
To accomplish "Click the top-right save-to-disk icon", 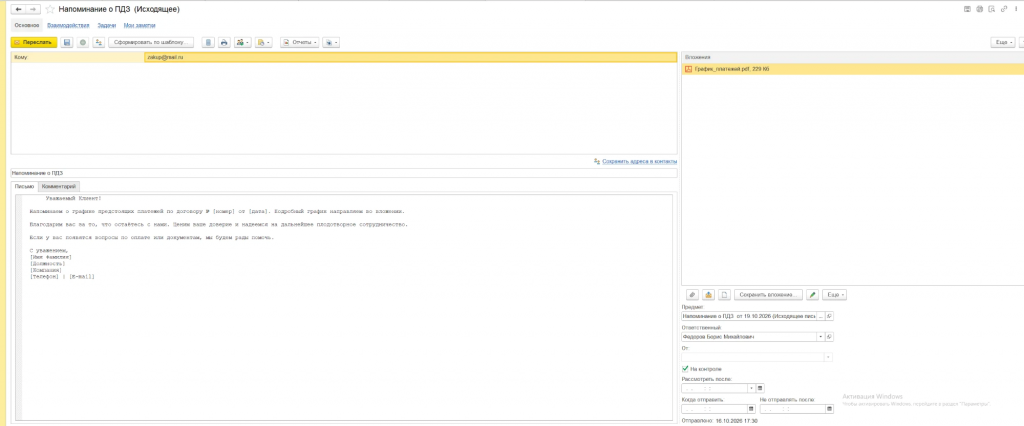I will [x=968, y=9].
